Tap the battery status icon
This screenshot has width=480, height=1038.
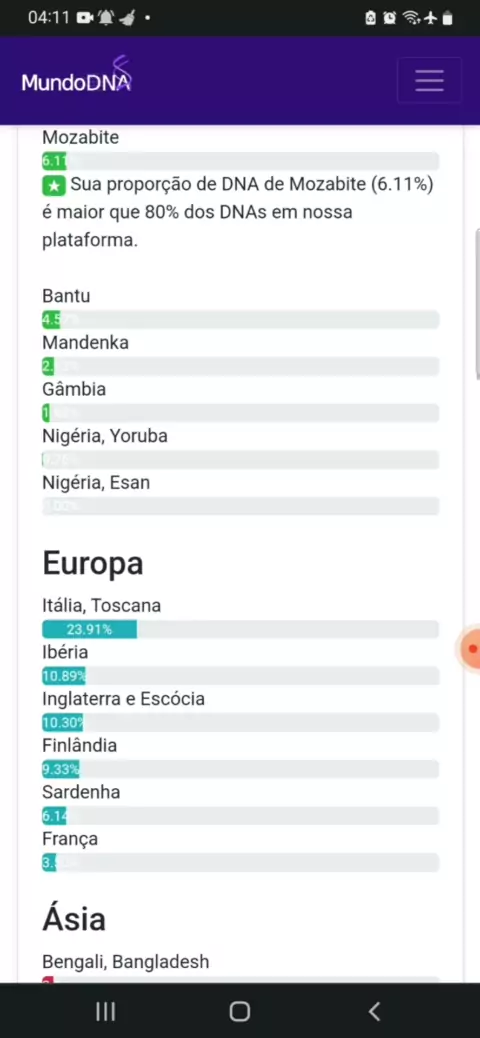[x=448, y=18]
